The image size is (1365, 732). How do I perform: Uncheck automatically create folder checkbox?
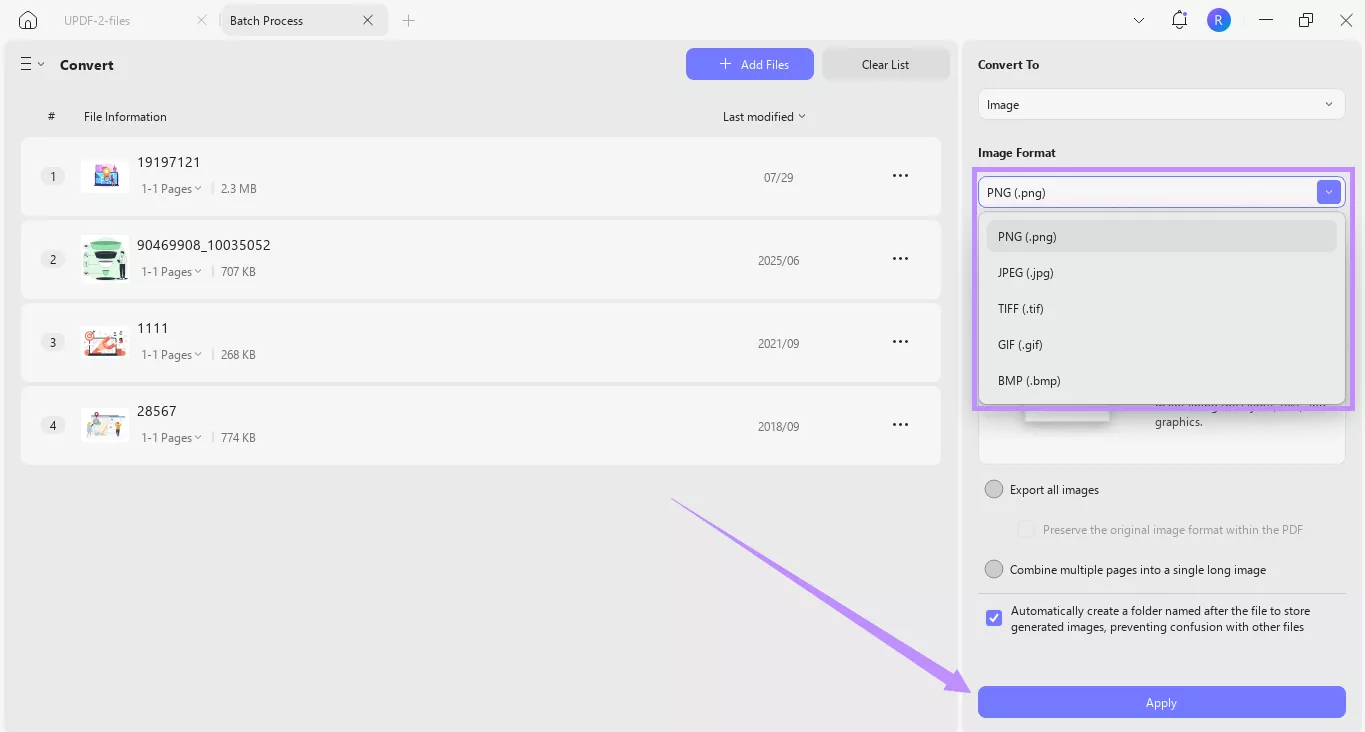[994, 618]
